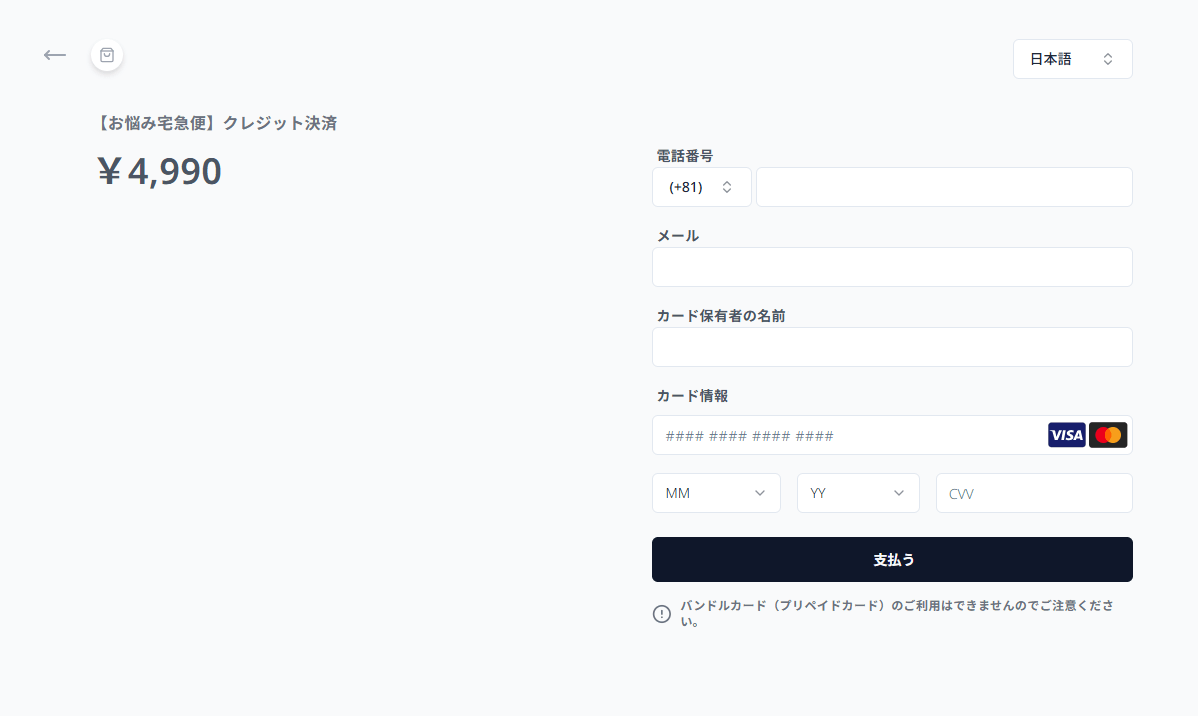Focus the カード保有者の名前 name field
This screenshot has width=1198, height=716.
pyautogui.click(x=892, y=347)
